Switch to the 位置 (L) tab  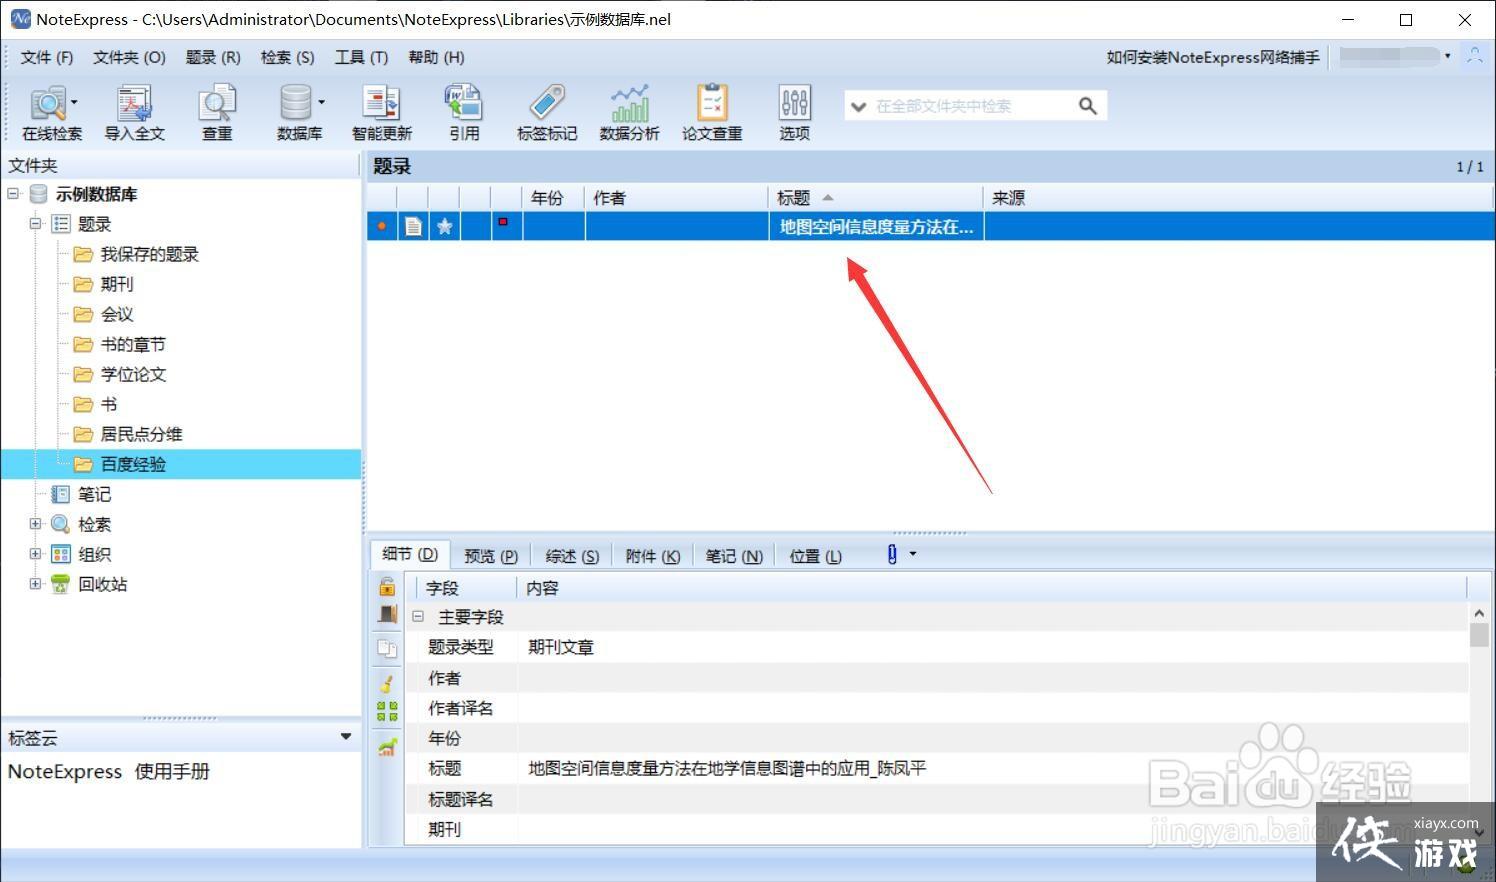click(815, 556)
